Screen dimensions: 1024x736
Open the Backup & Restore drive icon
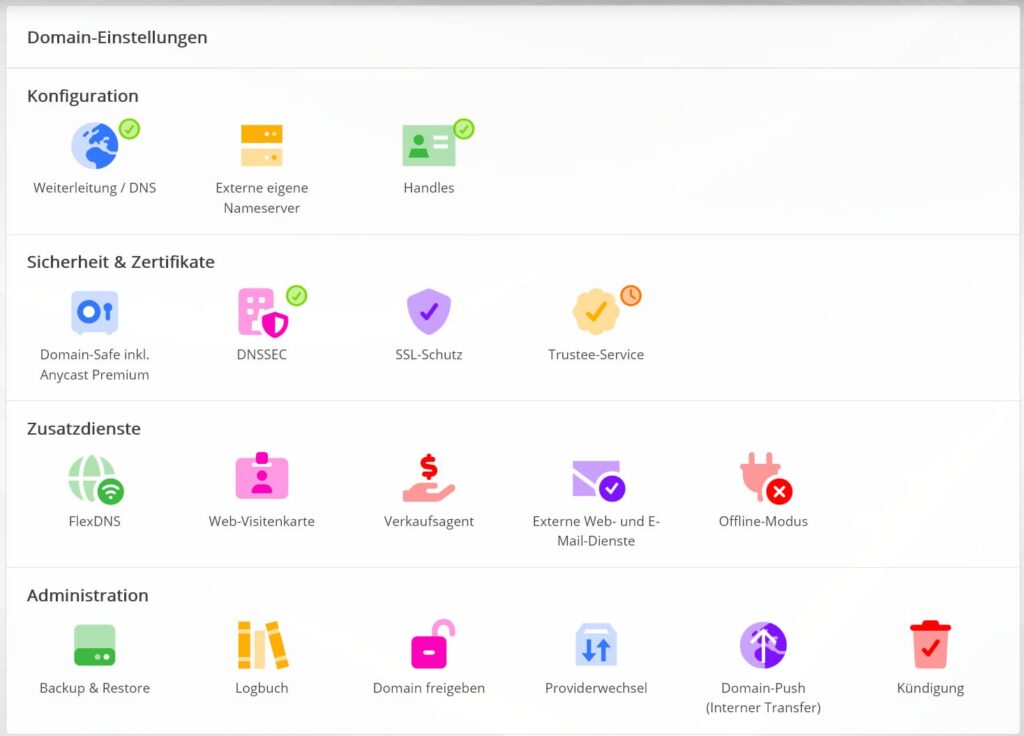point(95,645)
